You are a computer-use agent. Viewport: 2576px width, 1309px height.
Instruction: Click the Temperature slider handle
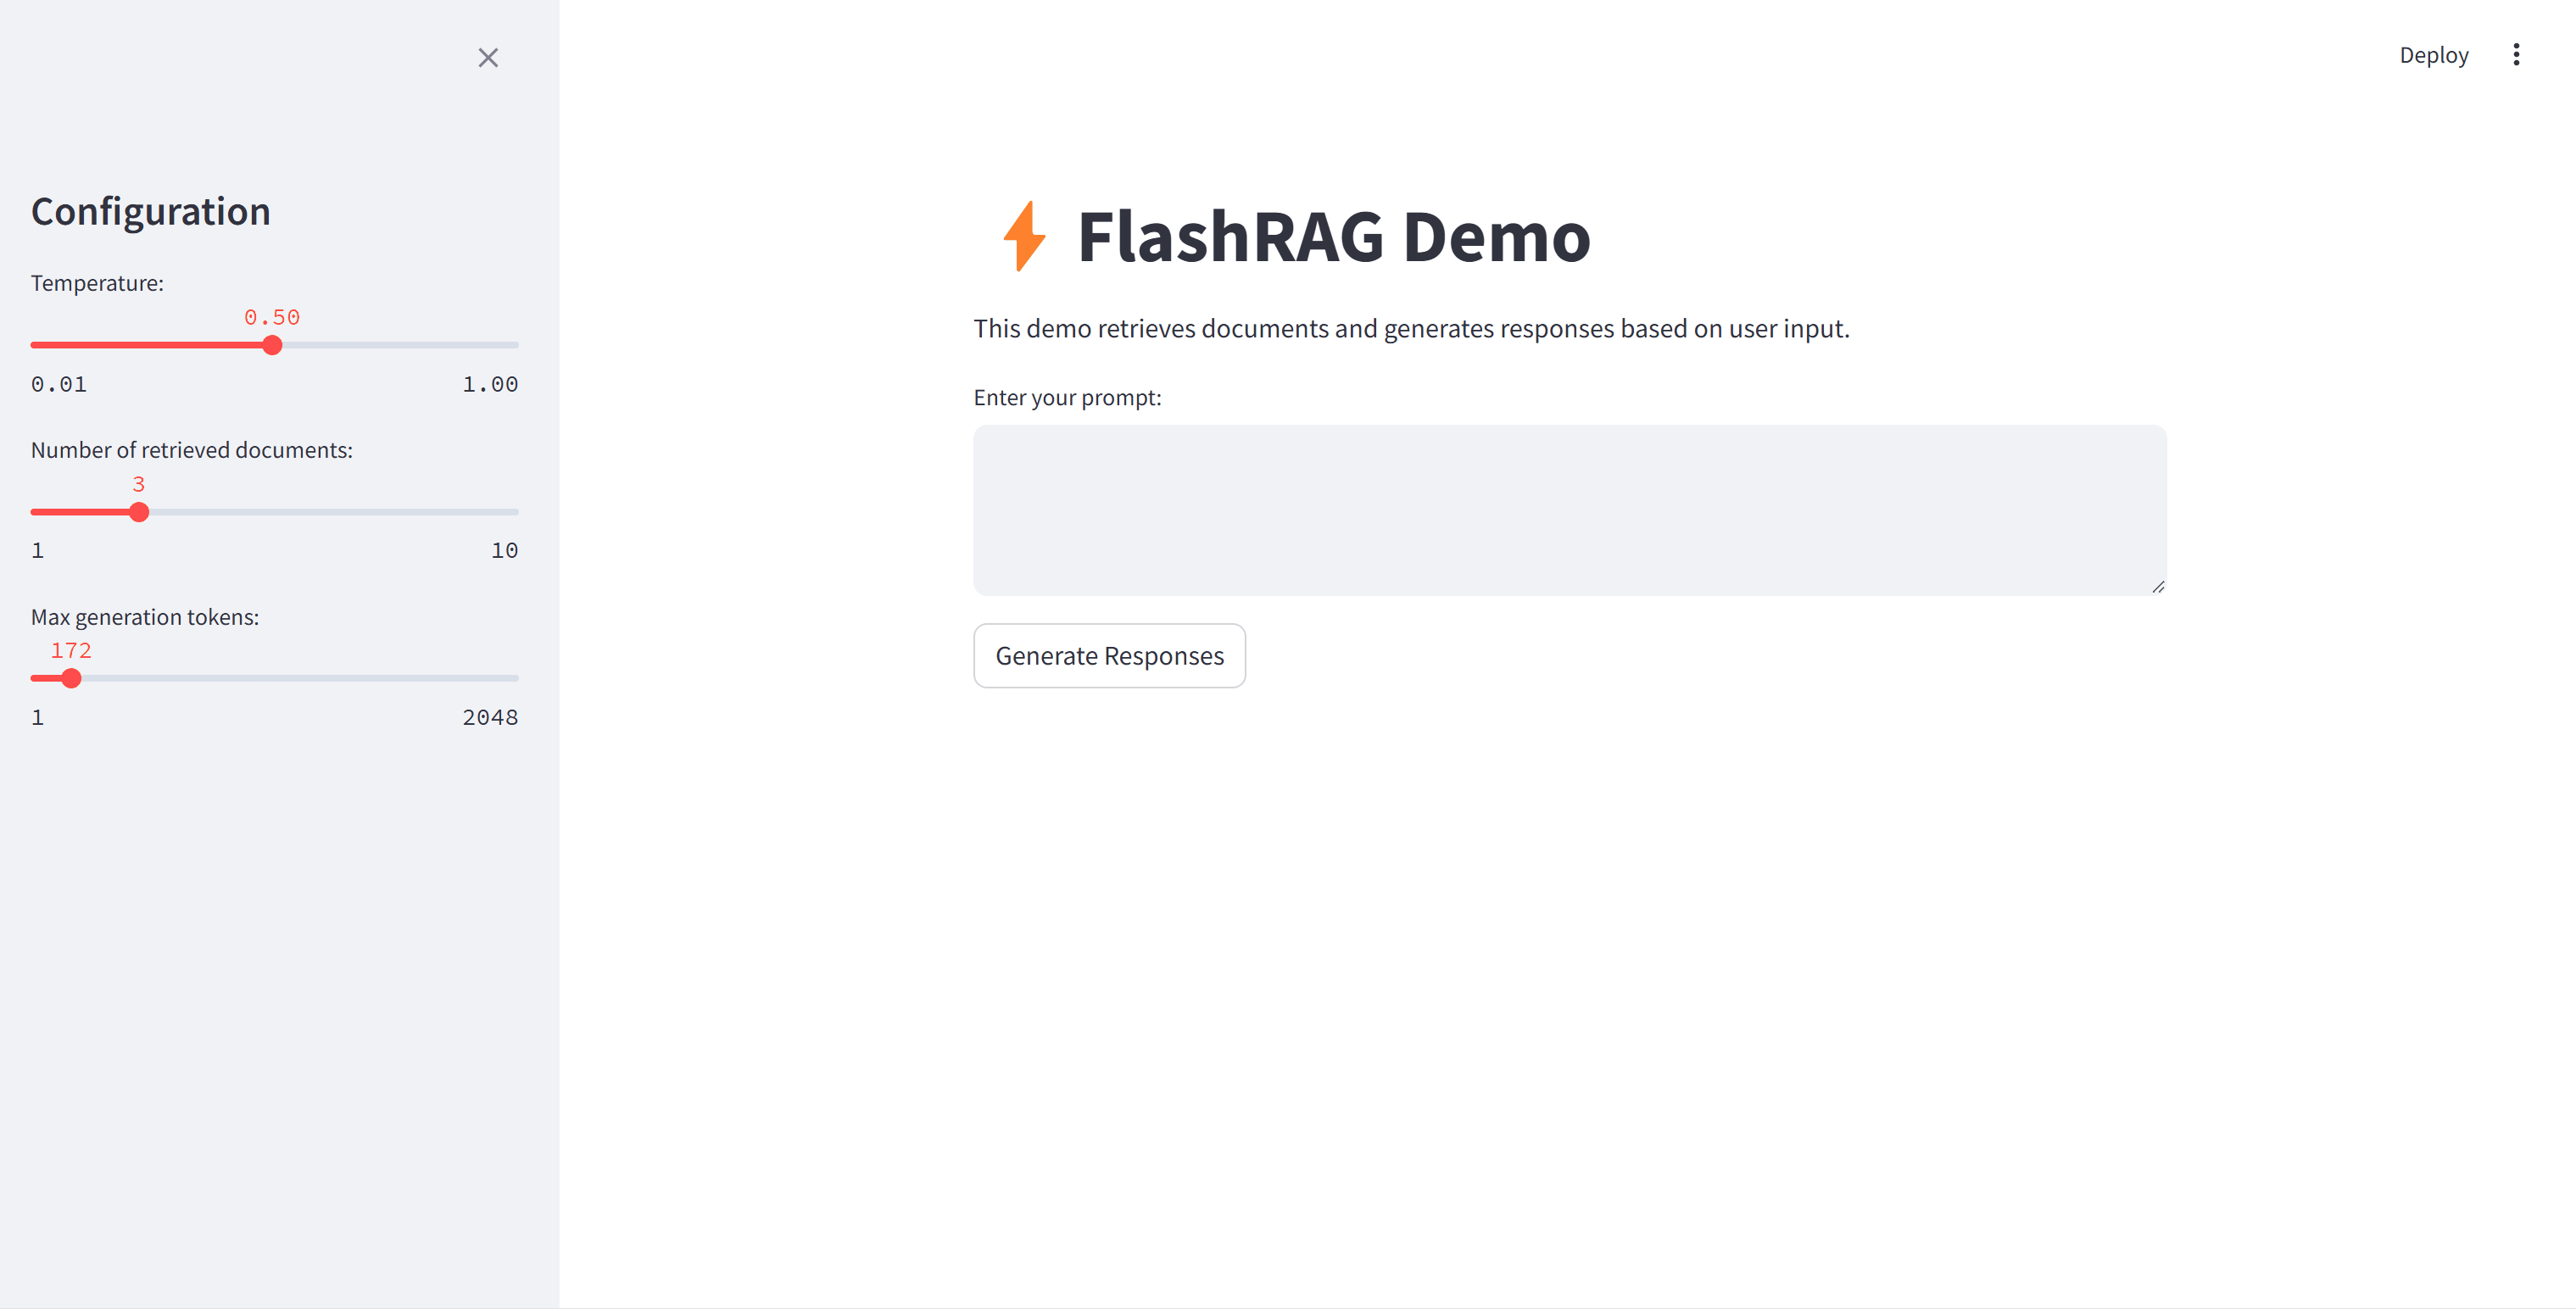tap(272, 345)
